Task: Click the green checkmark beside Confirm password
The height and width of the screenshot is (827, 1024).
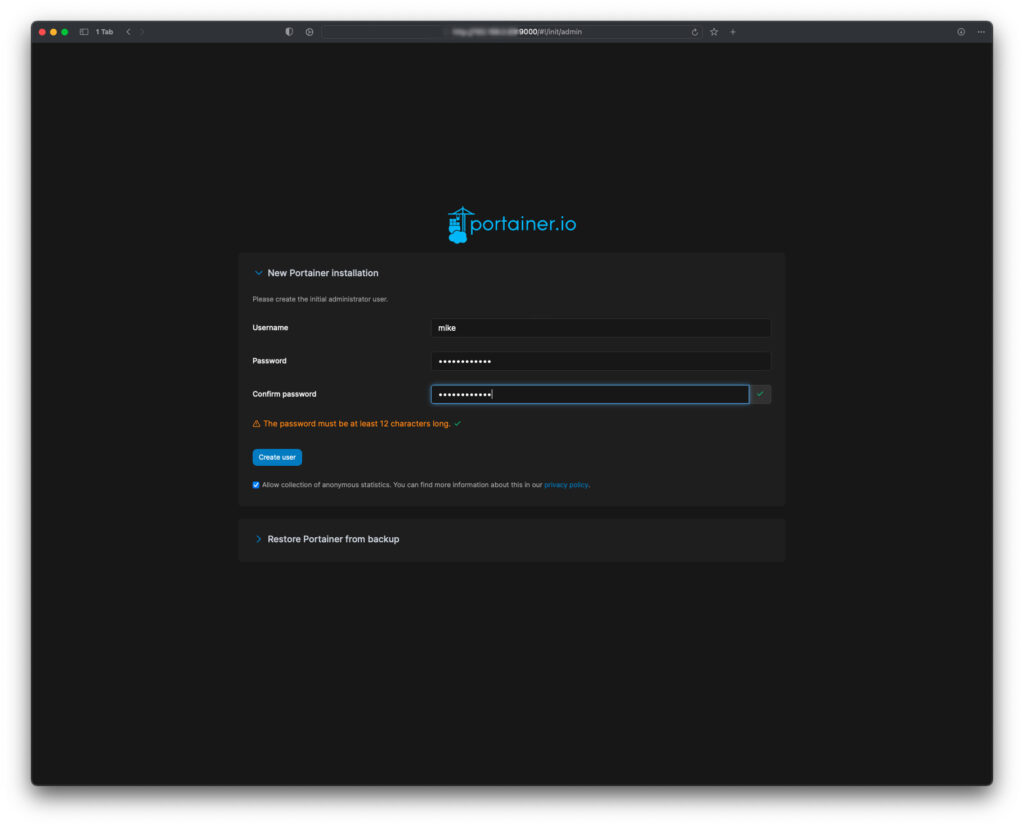Action: 760,394
